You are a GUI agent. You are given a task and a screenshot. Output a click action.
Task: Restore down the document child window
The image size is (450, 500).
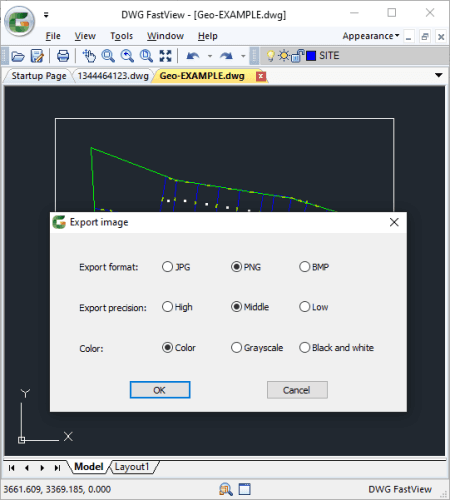(x=425, y=36)
